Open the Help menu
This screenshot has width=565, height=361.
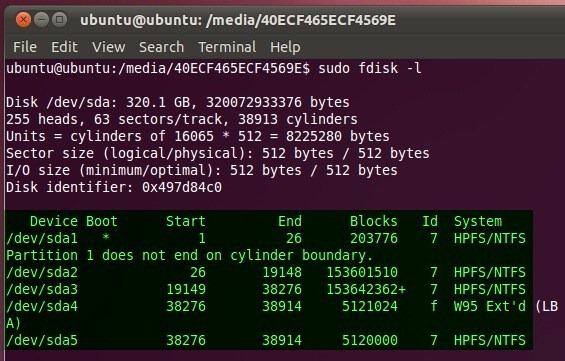[285, 47]
